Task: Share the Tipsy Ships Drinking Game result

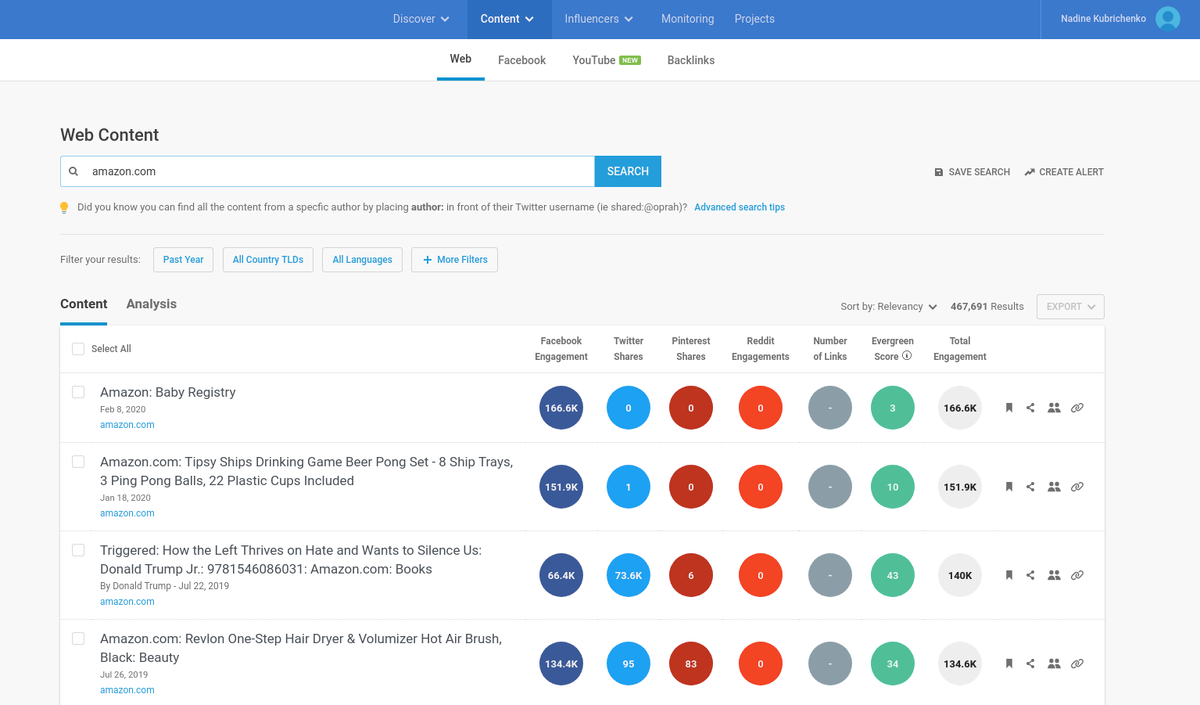Action: pyautogui.click(x=1031, y=487)
